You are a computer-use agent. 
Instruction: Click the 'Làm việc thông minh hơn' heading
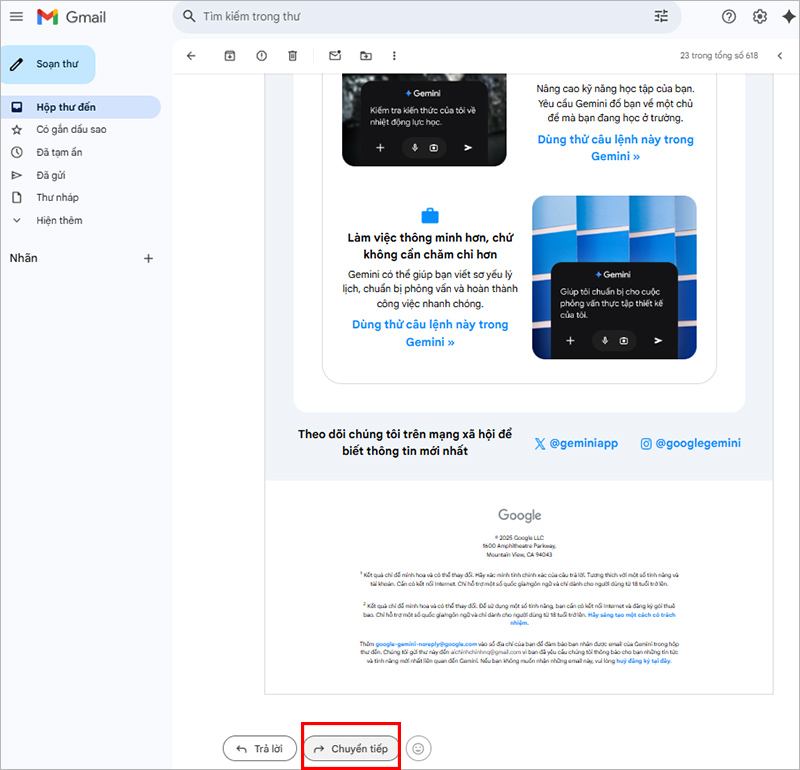click(430, 246)
